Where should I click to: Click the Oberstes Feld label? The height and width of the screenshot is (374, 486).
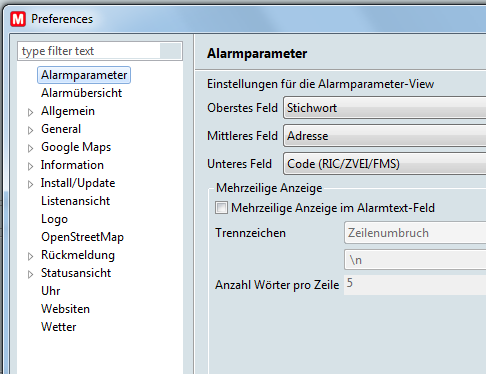(242, 108)
